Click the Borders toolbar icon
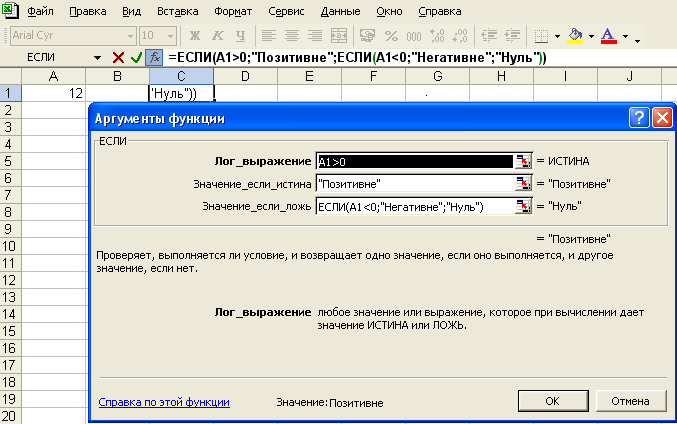 (x=541, y=36)
